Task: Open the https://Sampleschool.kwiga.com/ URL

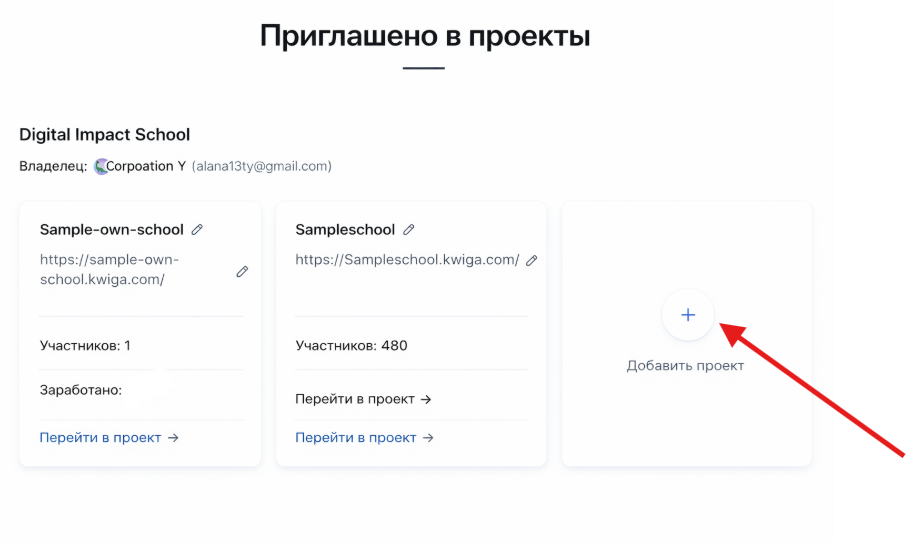Action: point(407,260)
